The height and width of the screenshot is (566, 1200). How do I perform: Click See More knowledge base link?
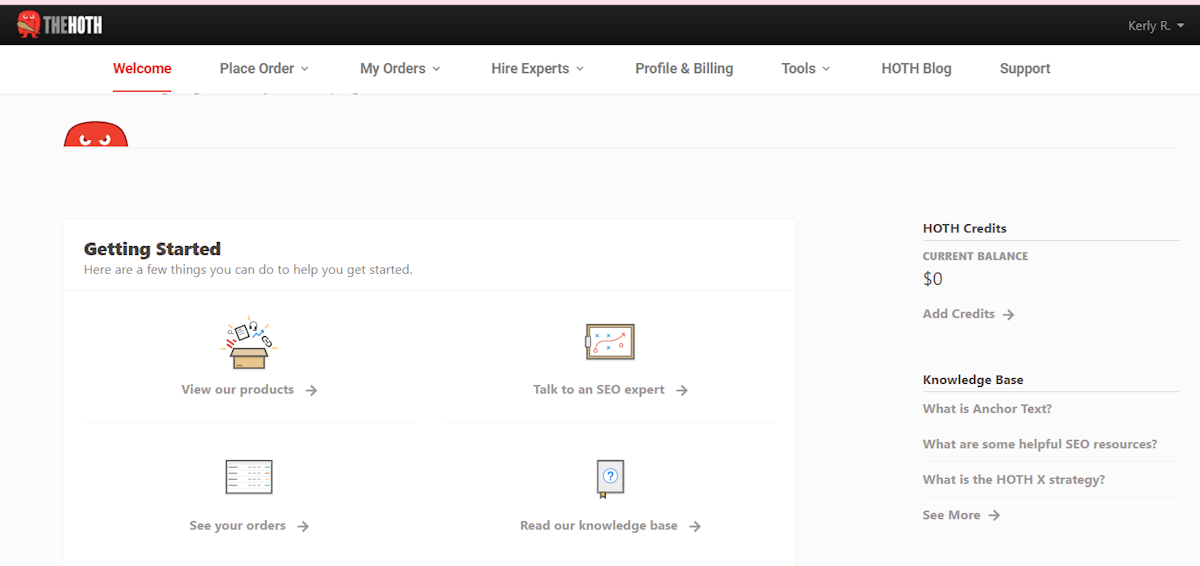(952, 515)
